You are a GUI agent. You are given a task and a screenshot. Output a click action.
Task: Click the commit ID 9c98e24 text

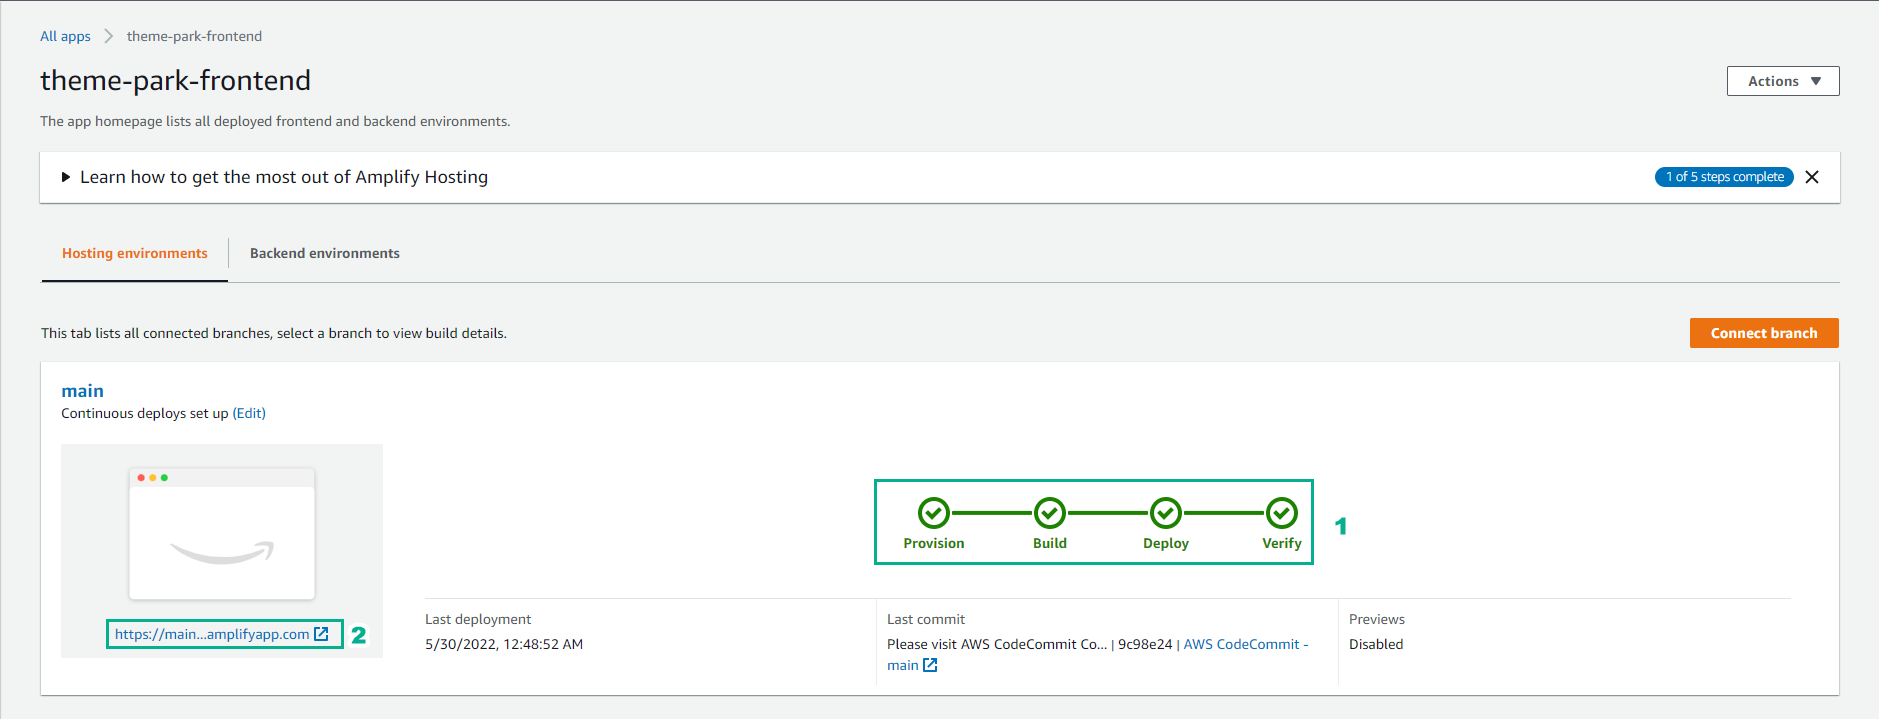(x=1145, y=644)
